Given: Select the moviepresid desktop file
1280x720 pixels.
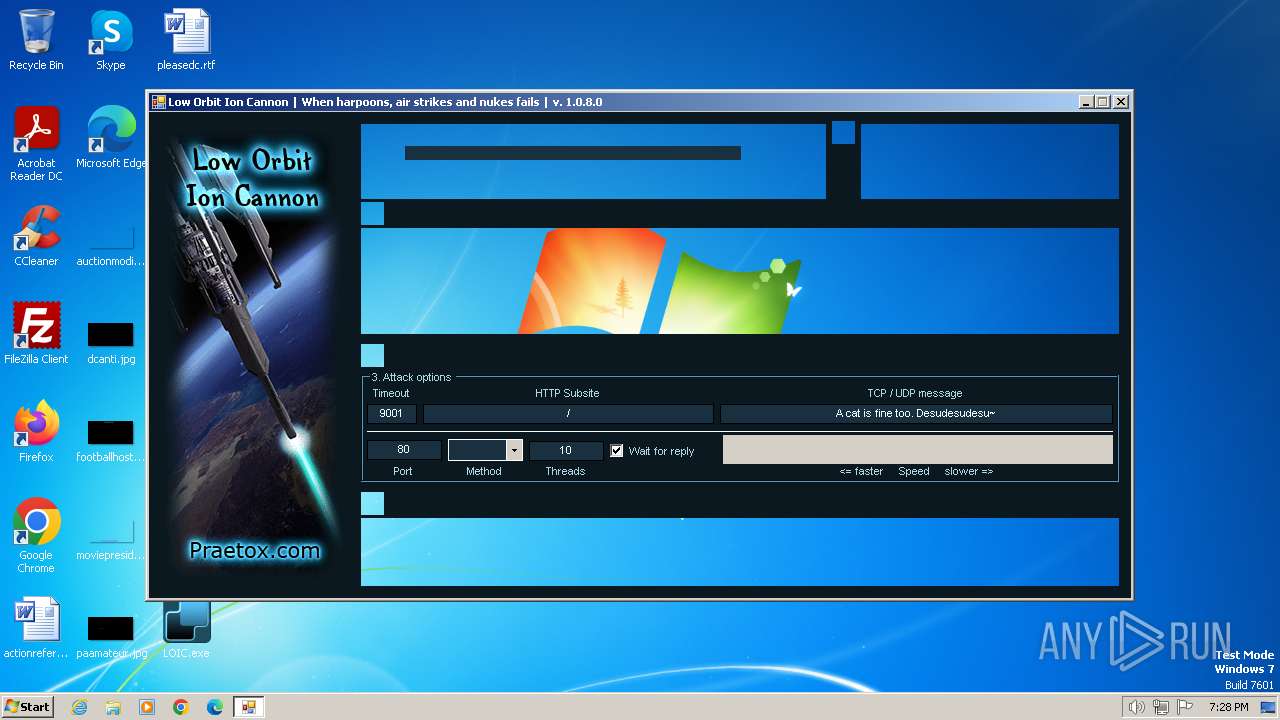Looking at the screenshot, I should pyautogui.click(x=110, y=538).
